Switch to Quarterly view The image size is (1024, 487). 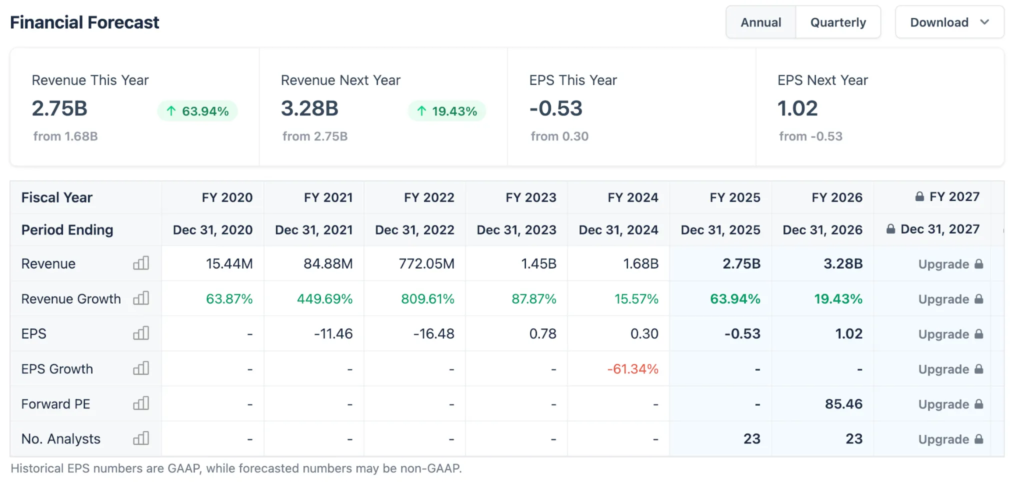click(838, 22)
